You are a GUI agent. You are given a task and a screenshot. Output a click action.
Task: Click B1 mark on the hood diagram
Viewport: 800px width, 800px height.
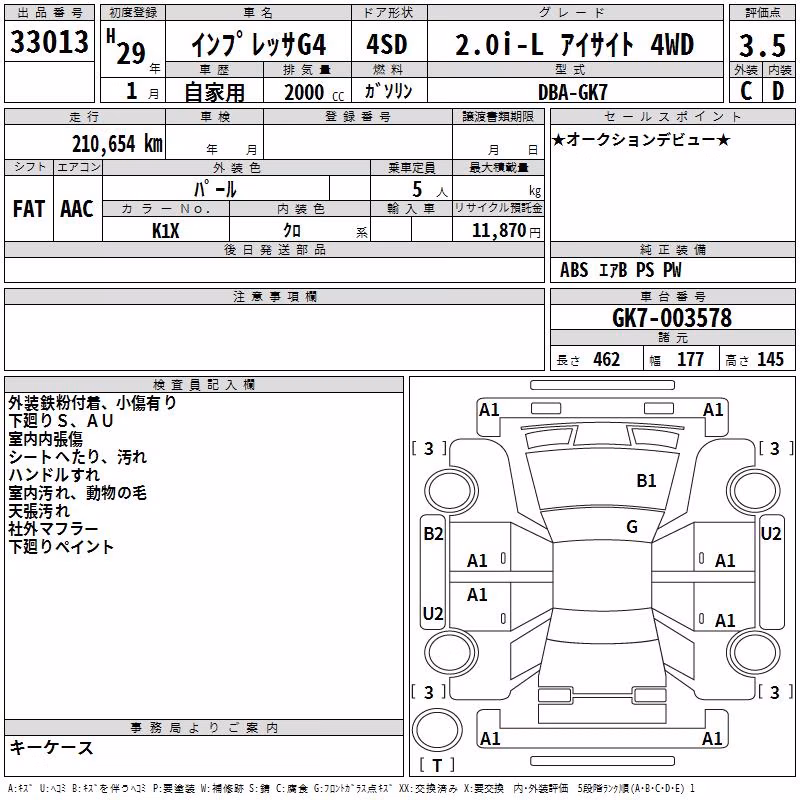[646, 481]
